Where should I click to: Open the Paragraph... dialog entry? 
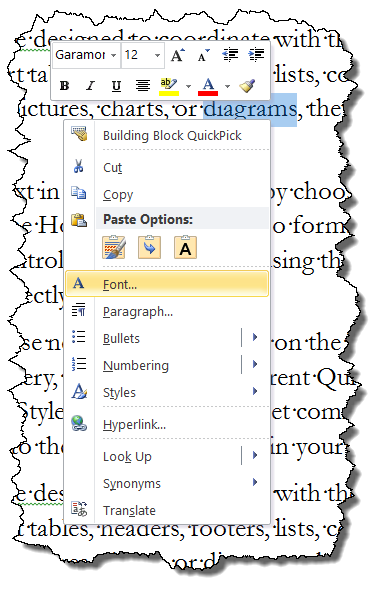point(167,311)
